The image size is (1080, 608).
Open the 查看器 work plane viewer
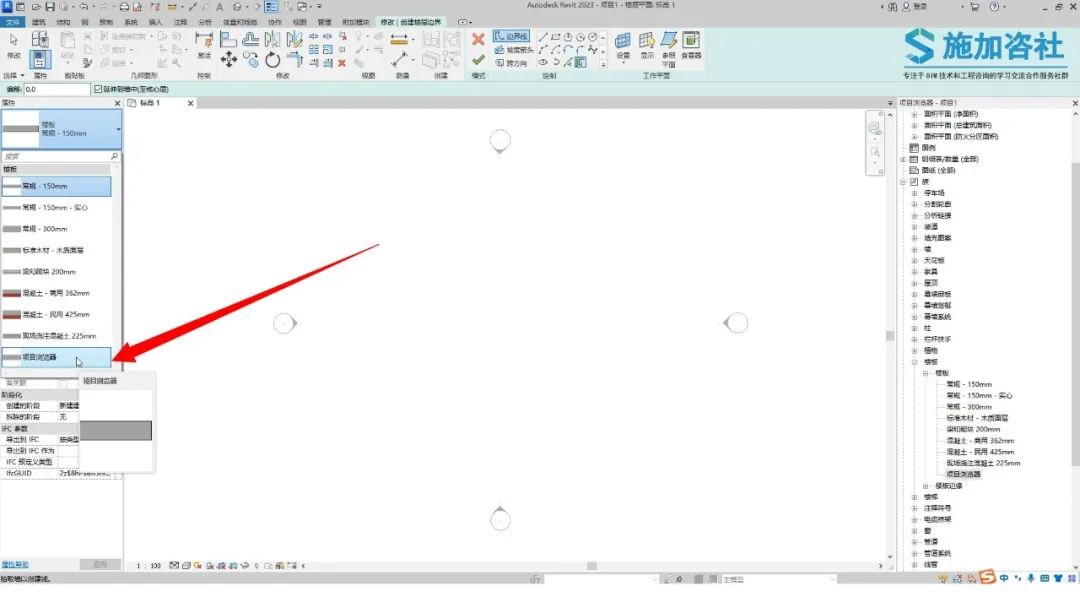click(x=691, y=45)
